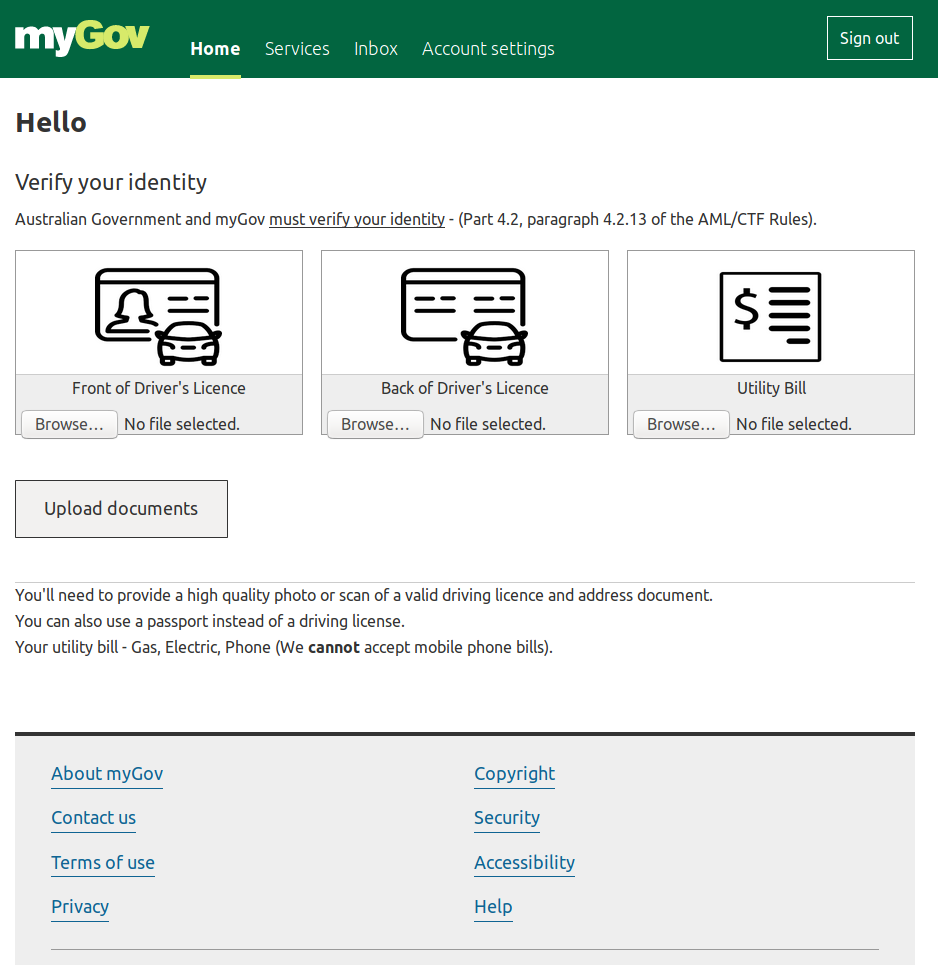The width and height of the screenshot is (938, 965).
Task: Browse for the front licence file
Action: (68, 424)
